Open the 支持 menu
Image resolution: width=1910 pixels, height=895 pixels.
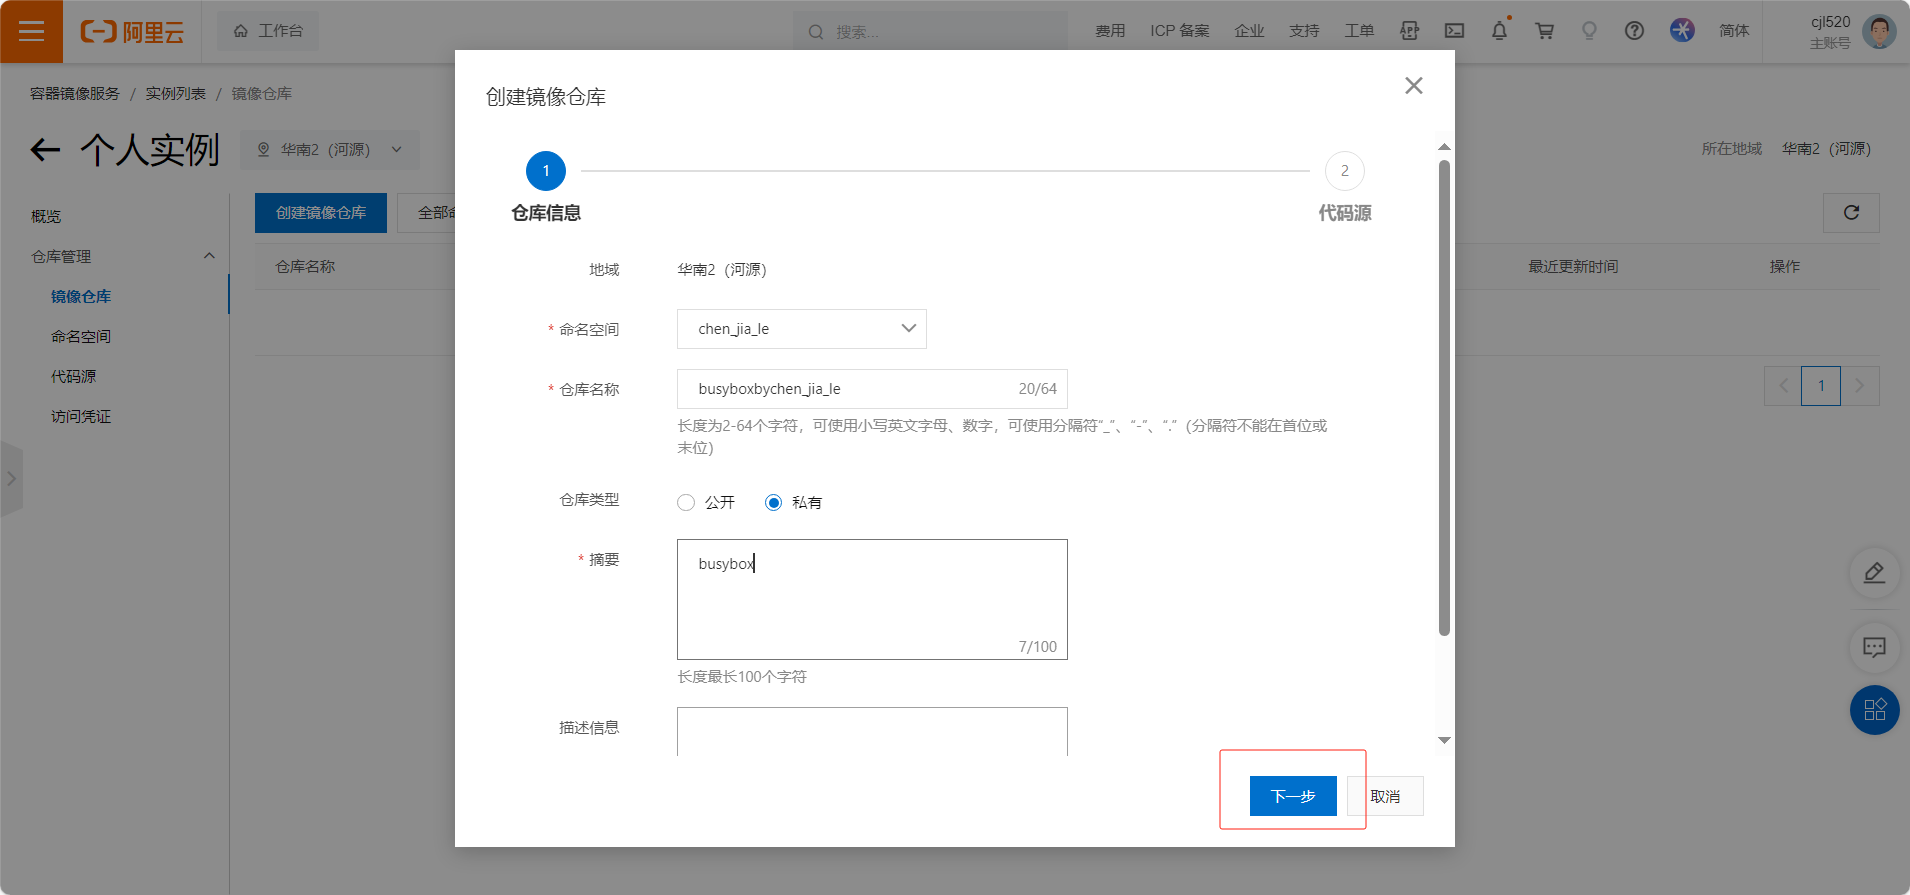pyautogui.click(x=1304, y=31)
